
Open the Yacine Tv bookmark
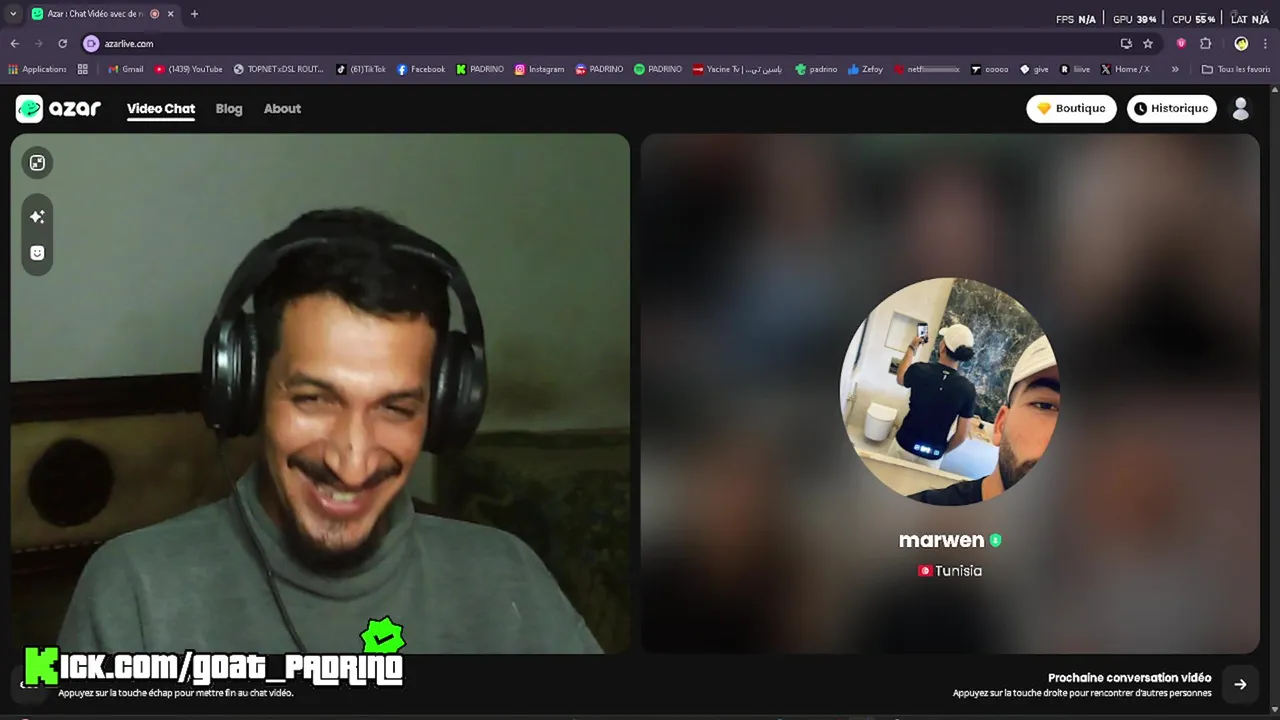tap(737, 69)
